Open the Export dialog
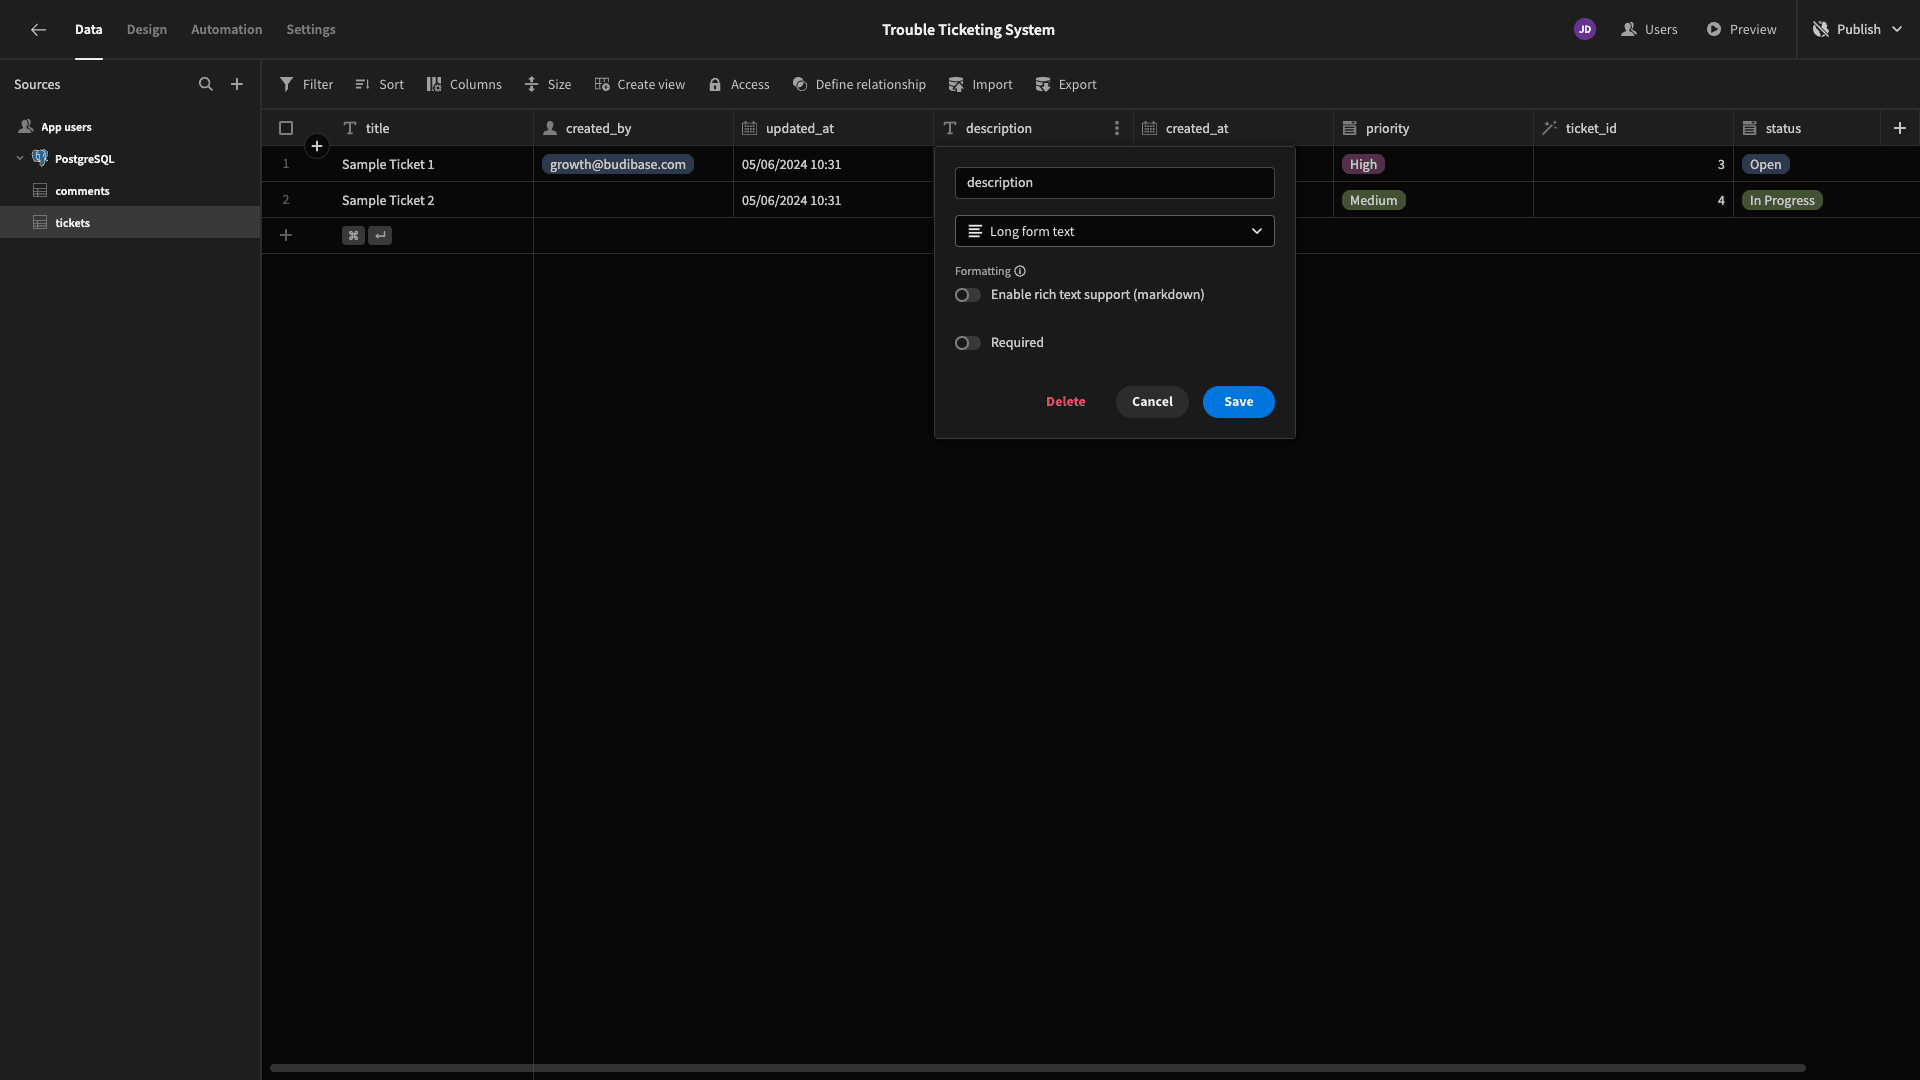The width and height of the screenshot is (1920, 1080). [x=1066, y=85]
